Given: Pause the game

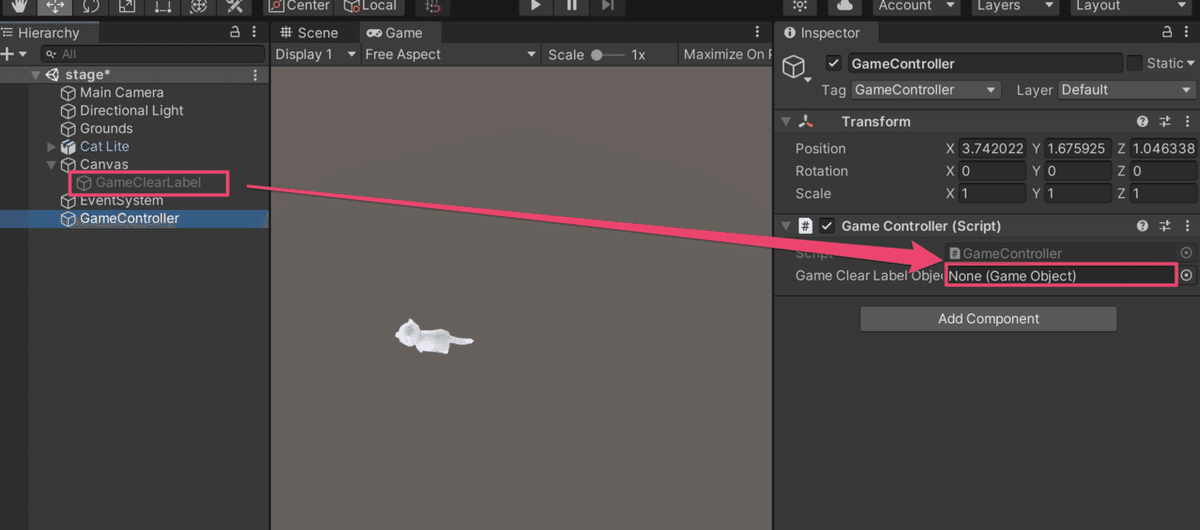Looking at the screenshot, I should click(571, 6).
